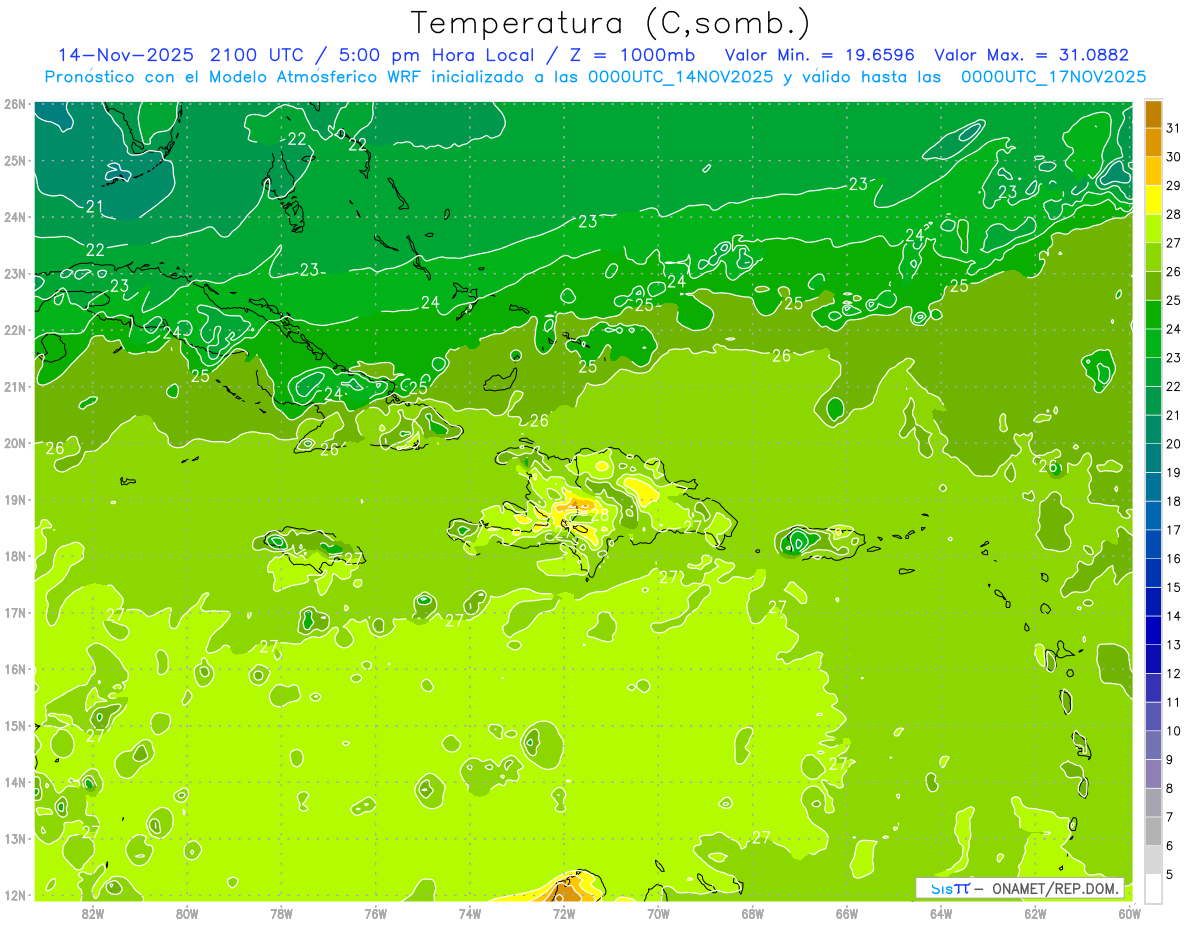
Task: Click the "70W" longitude axis label
Action: point(658,913)
